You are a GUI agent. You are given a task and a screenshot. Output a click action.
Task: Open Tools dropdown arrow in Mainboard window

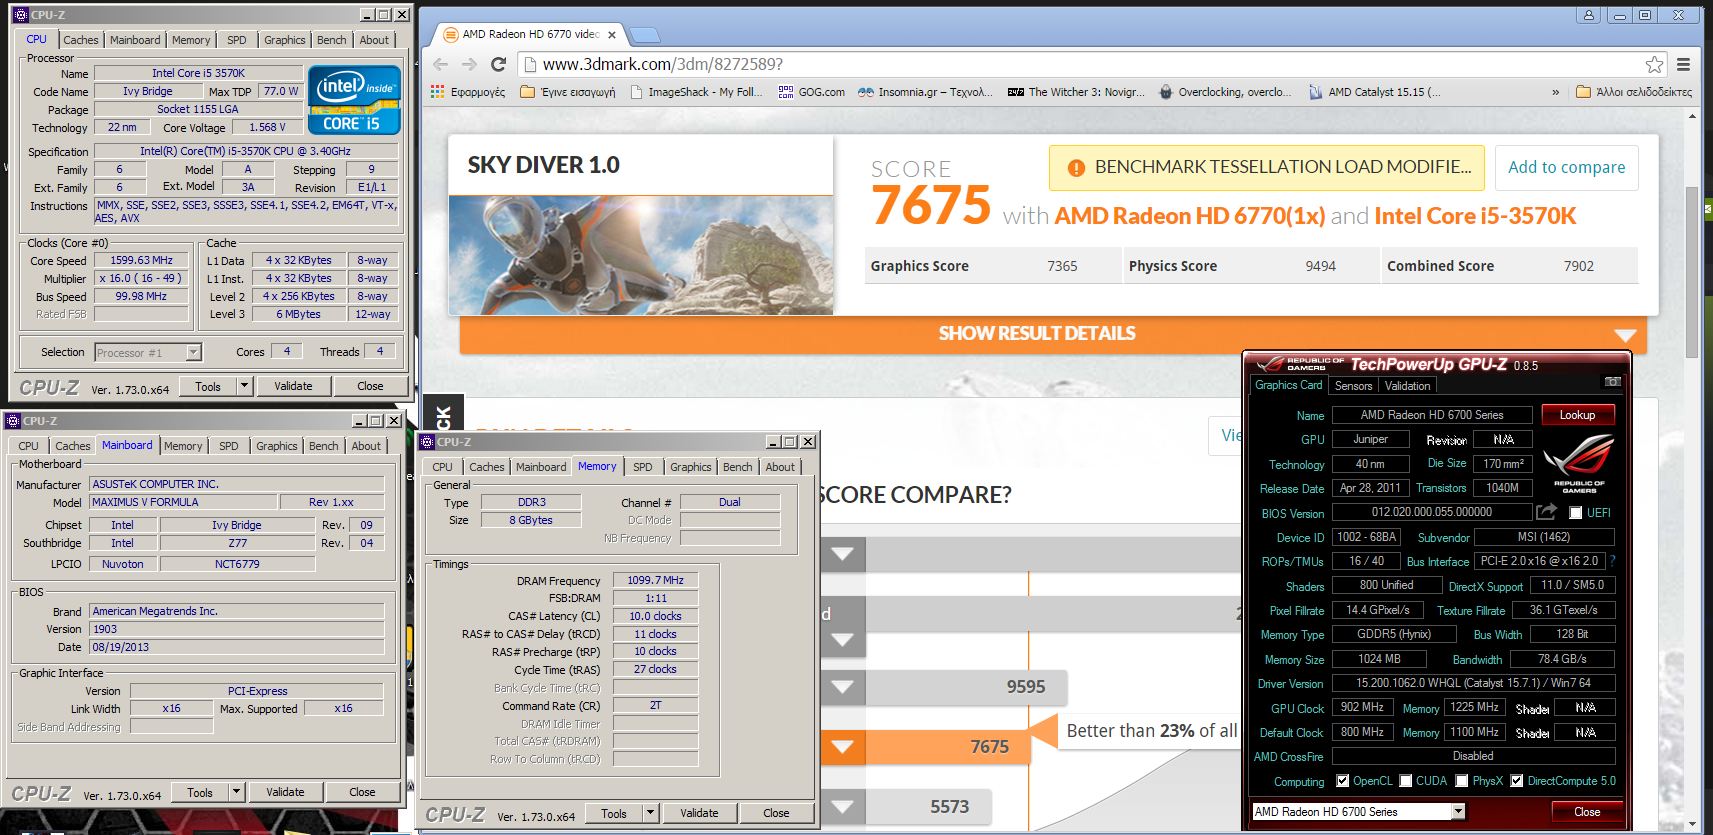coord(236,792)
